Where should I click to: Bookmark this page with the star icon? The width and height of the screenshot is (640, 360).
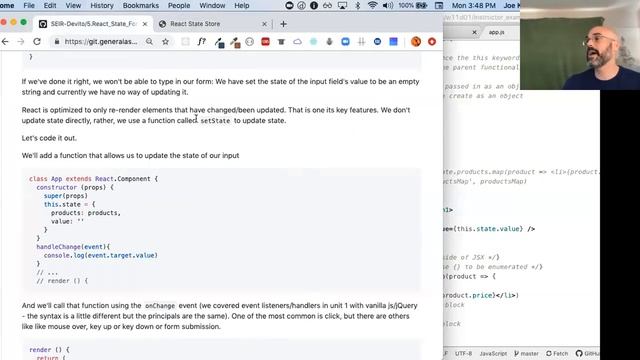click(x=165, y=42)
